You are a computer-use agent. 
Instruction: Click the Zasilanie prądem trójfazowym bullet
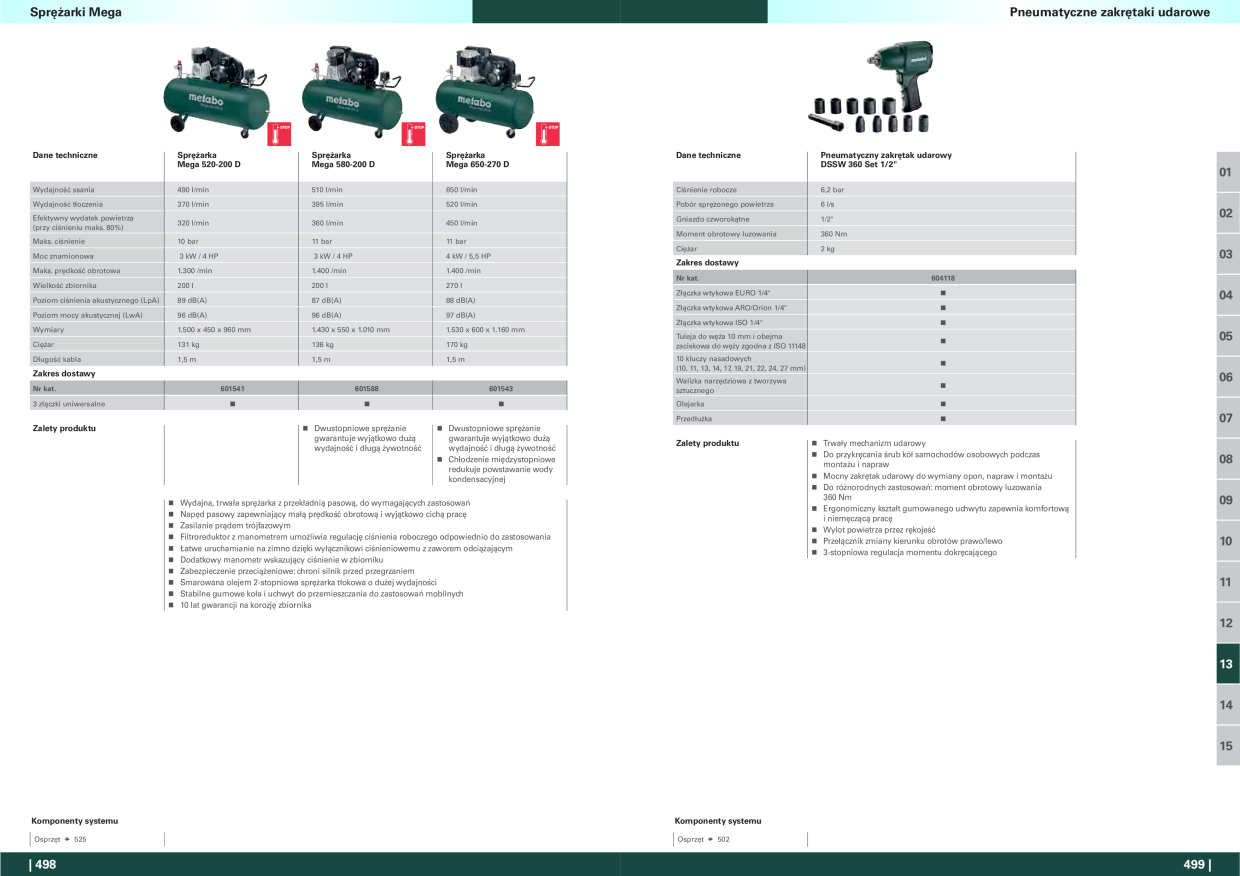click(x=235, y=525)
